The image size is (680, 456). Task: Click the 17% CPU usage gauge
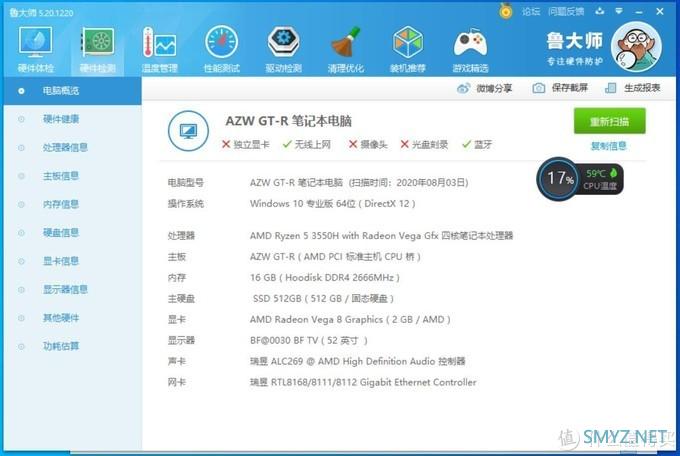point(559,178)
